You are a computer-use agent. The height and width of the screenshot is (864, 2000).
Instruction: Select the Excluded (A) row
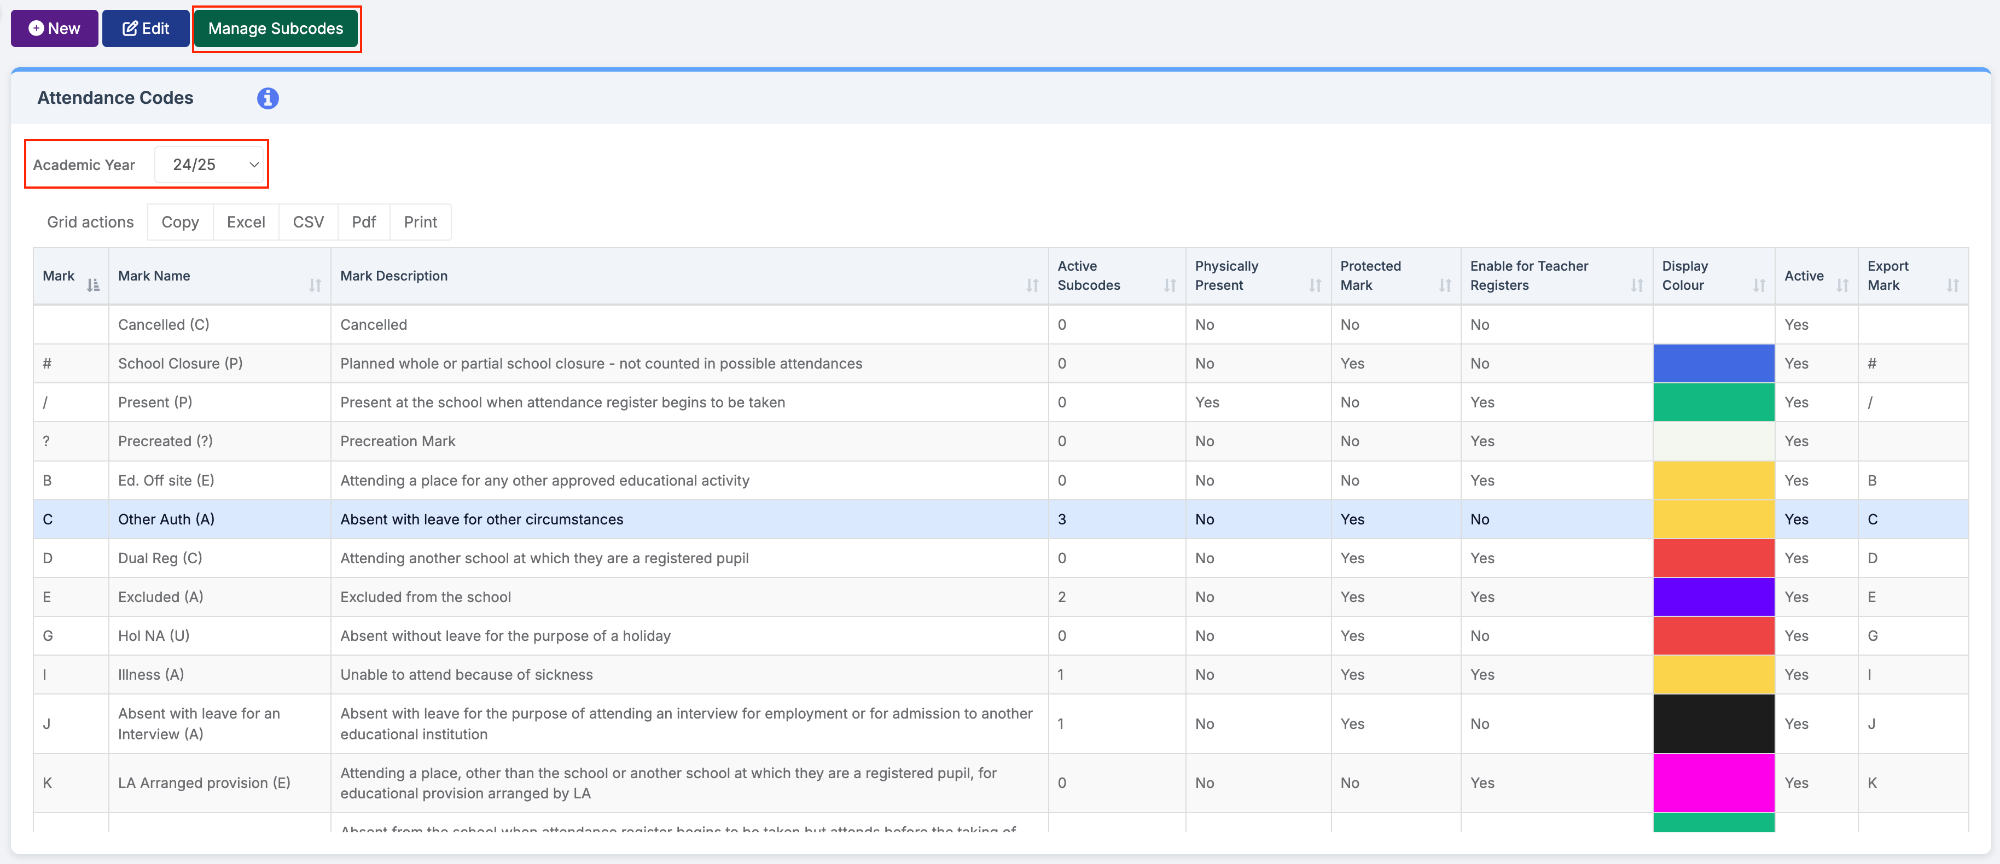1000,597
